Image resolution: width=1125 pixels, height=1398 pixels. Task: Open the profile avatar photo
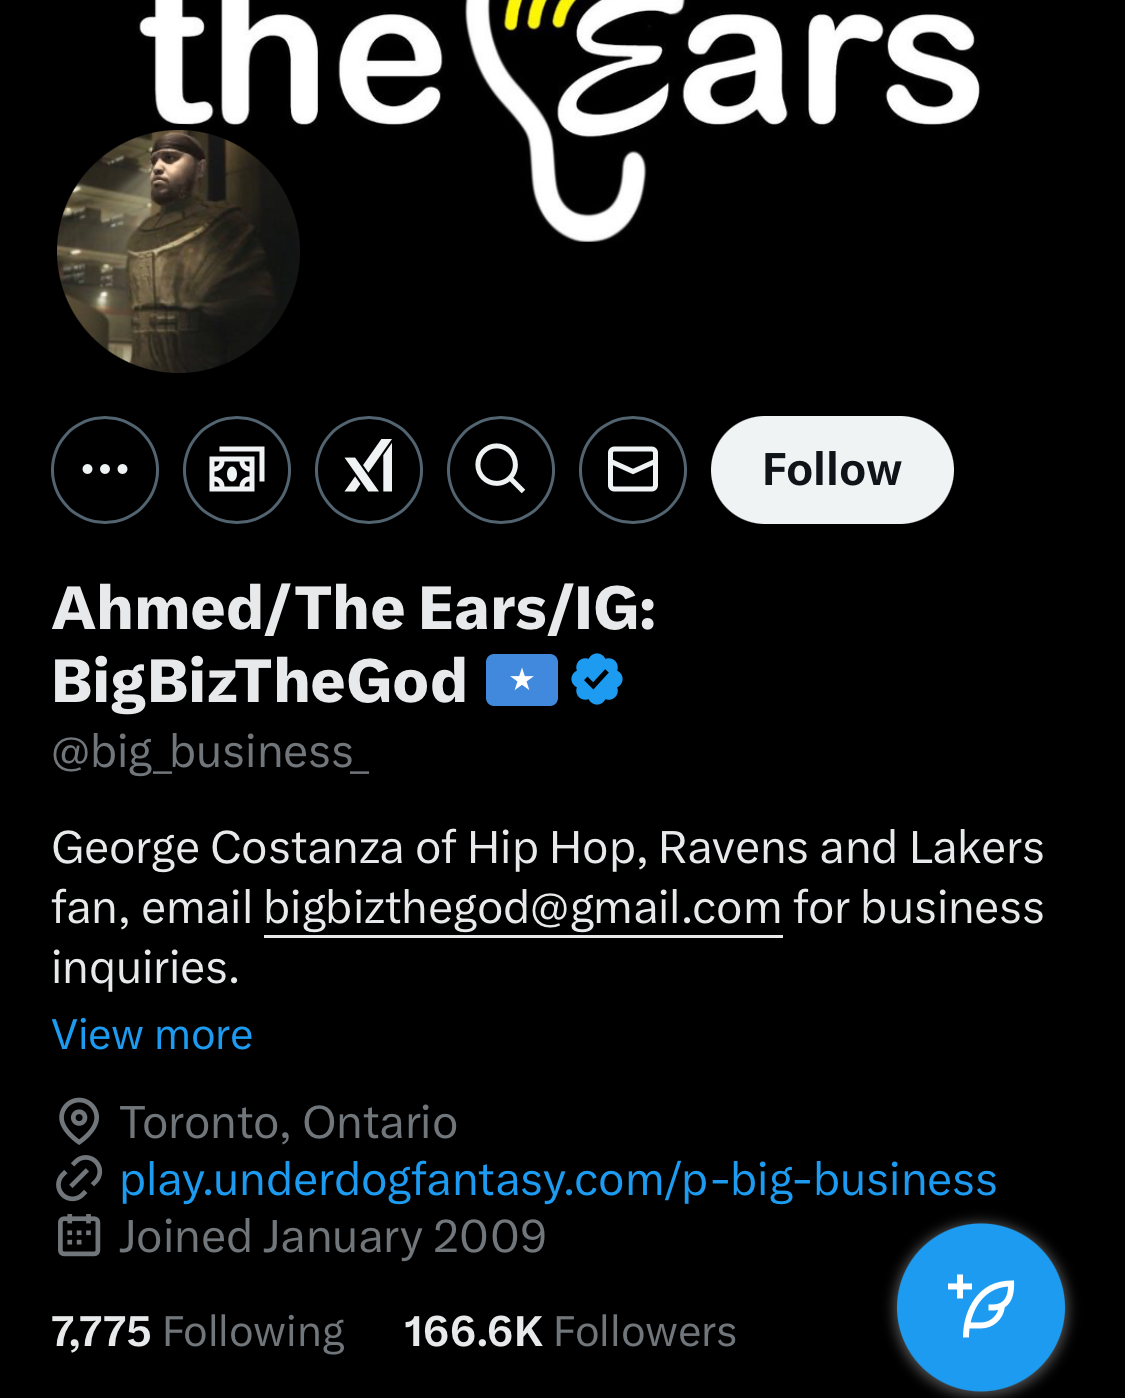(x=178, y=252)
